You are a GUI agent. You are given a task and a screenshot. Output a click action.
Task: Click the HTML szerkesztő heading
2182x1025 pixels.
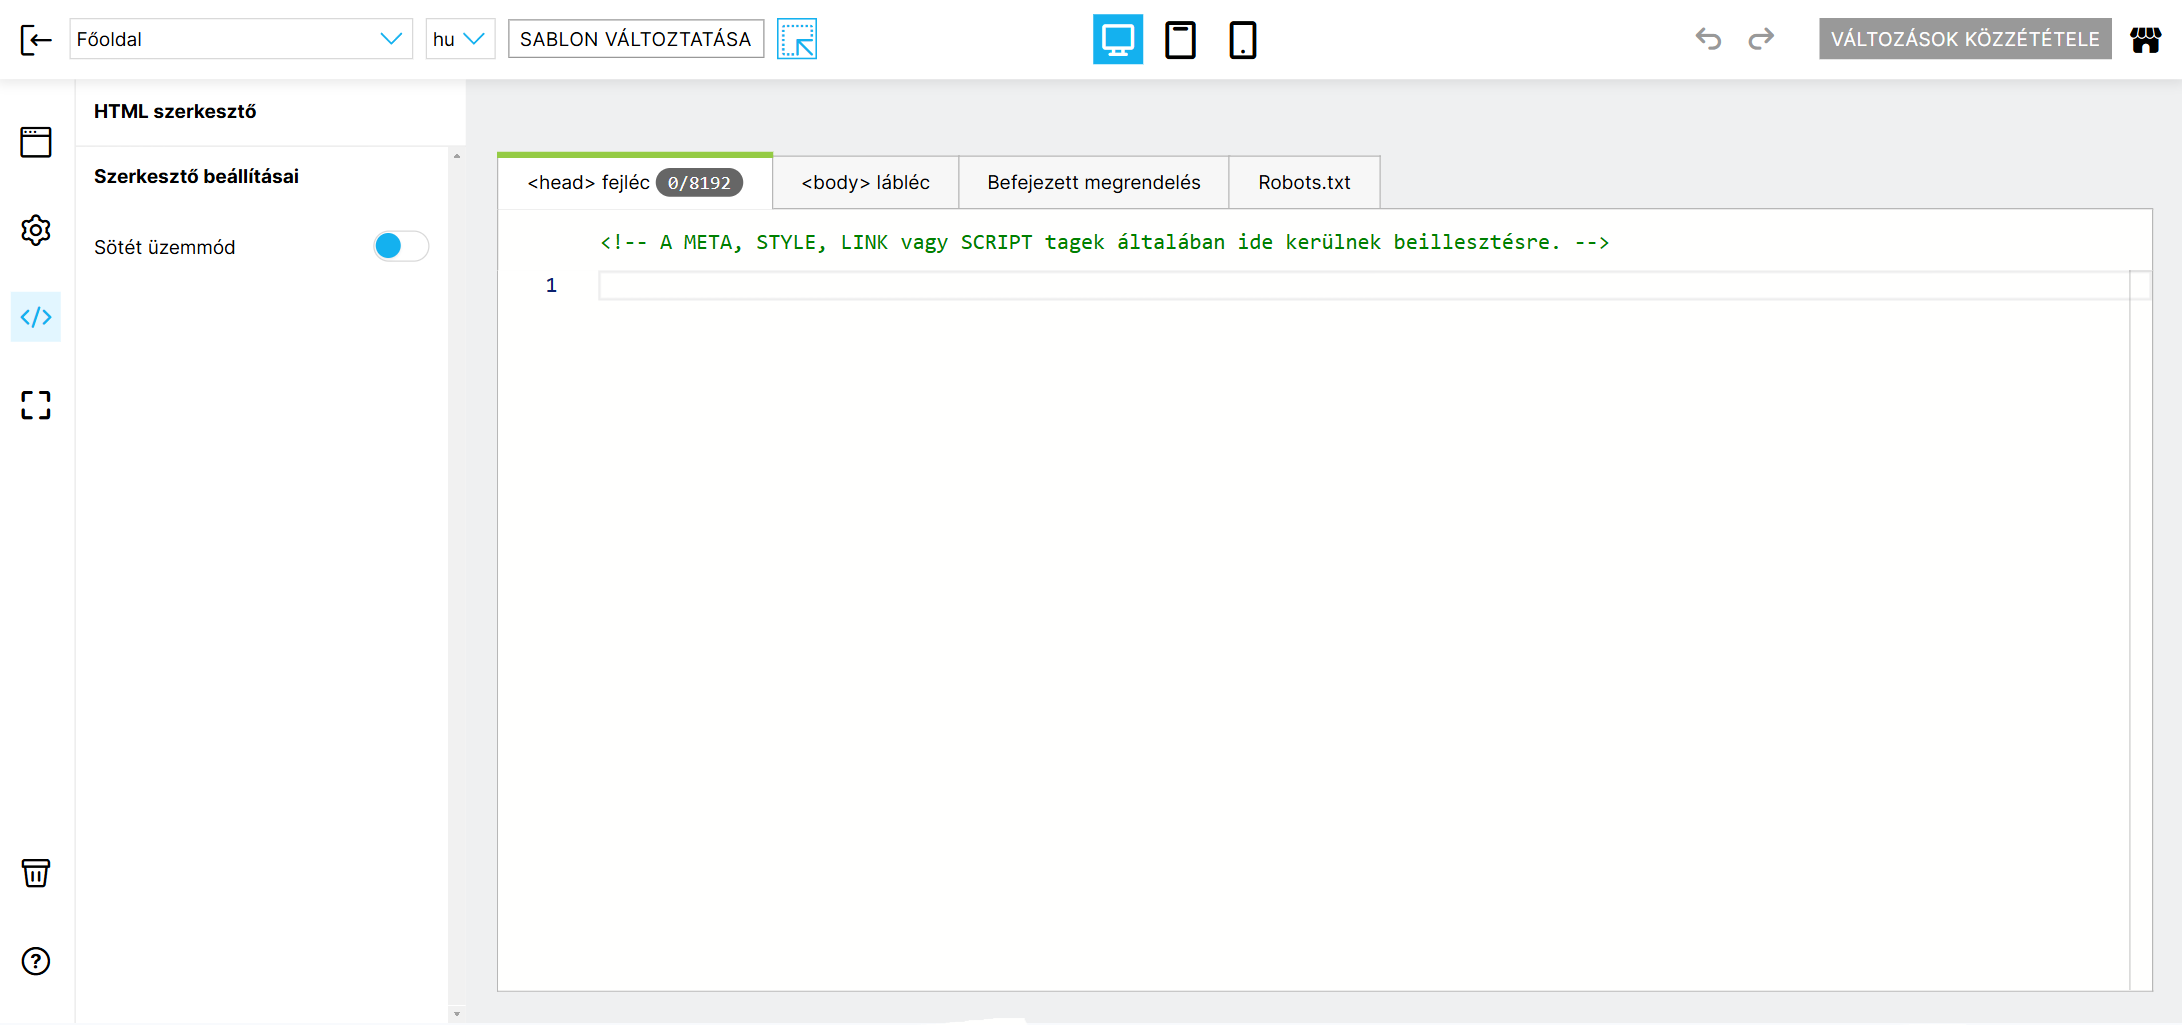[x=175, y=111]
